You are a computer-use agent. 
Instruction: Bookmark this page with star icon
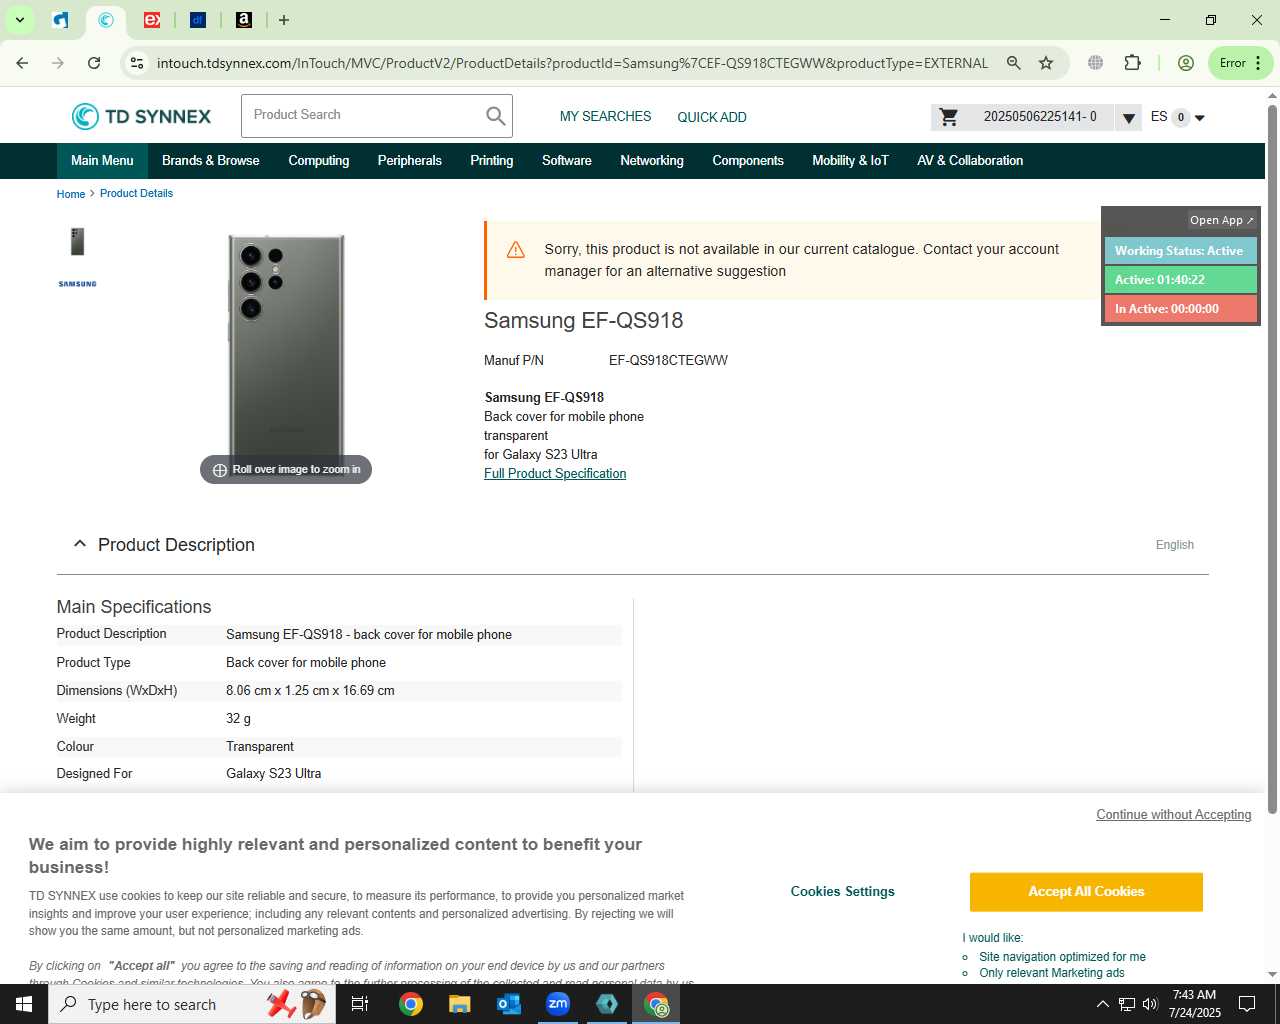(x=1046, y=63)
